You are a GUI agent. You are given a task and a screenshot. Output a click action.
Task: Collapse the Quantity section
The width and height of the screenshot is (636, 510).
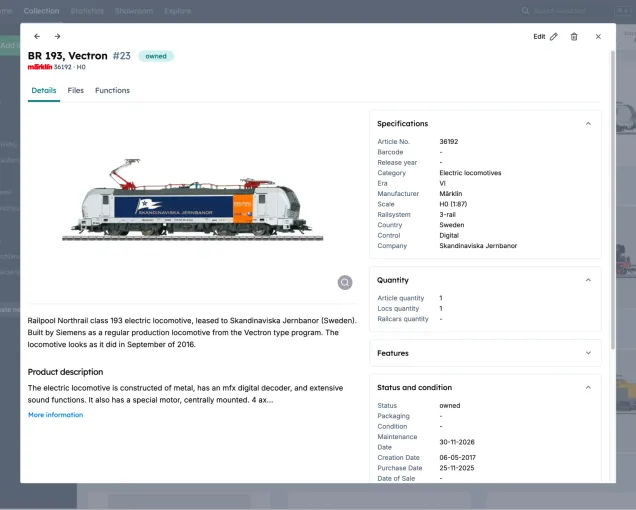(x=588, y=280)
